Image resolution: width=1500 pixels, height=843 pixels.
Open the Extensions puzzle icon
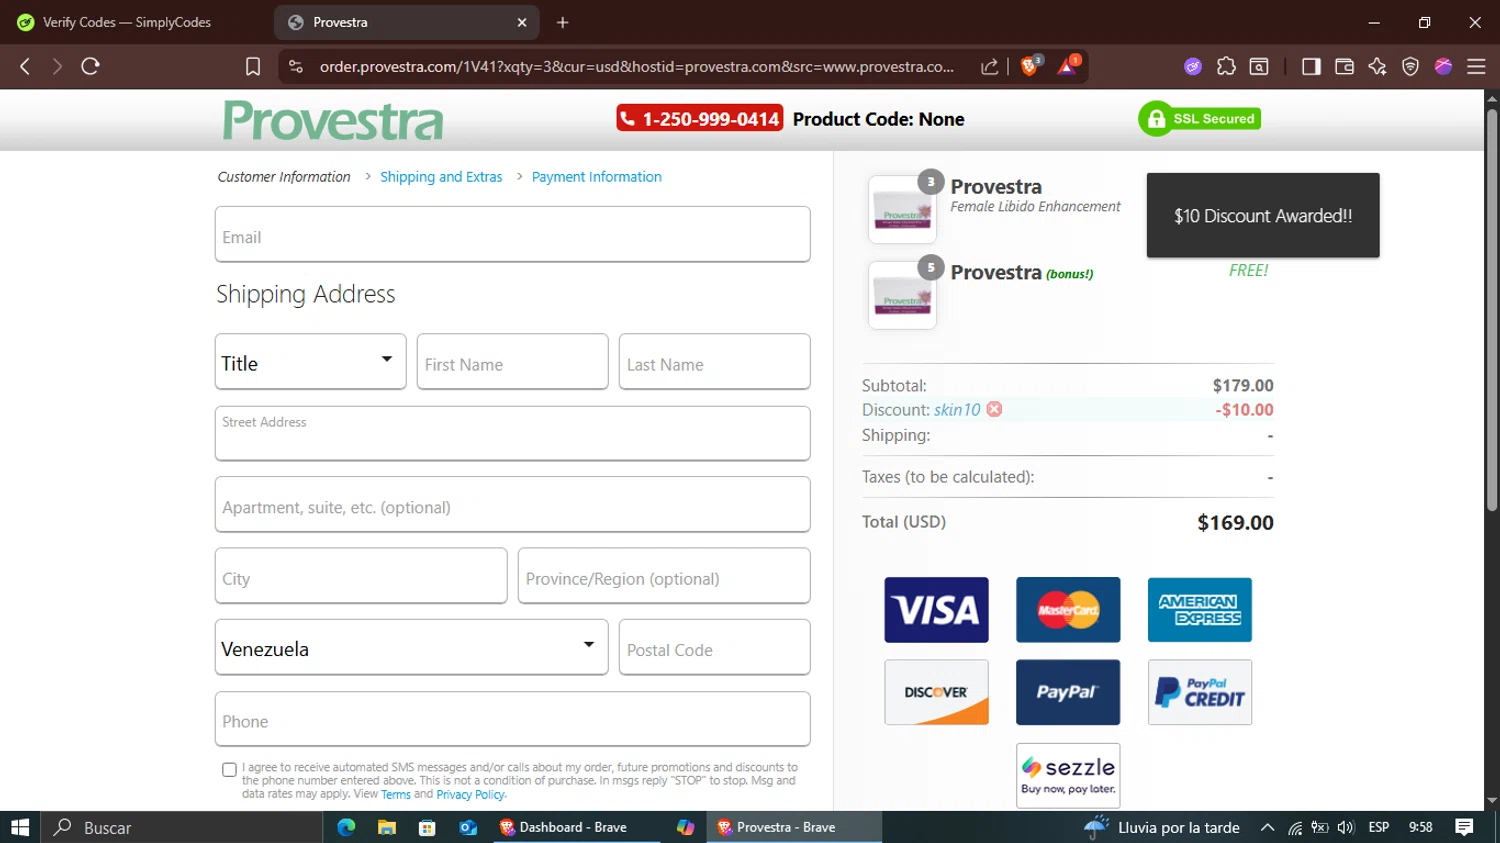(1226, 66)
